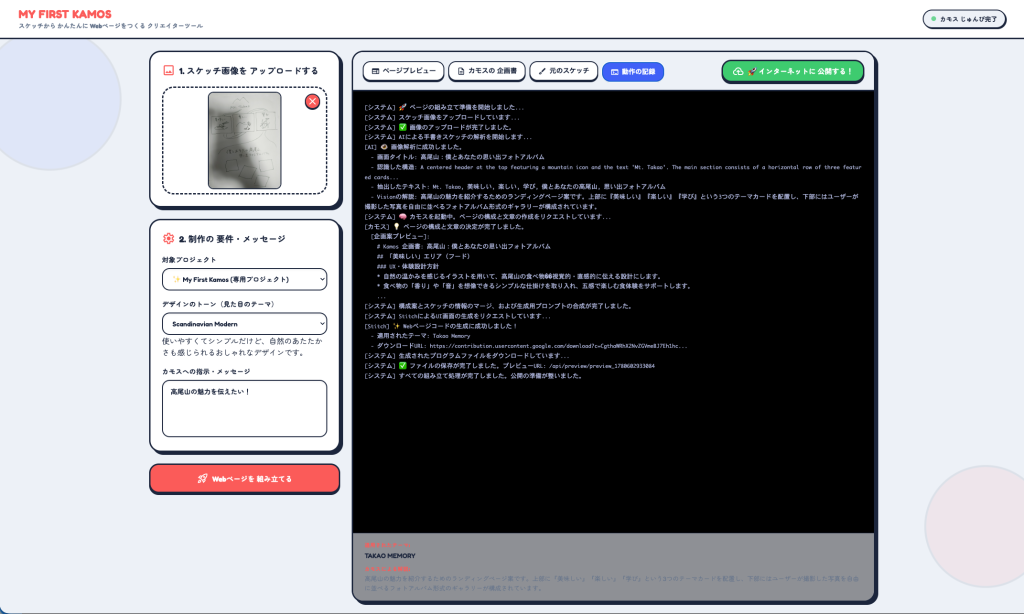The height and width of the screenshot is (614, 1024).
Task: Click the インターネットに公開する button
Action: (x=793, y=71)
